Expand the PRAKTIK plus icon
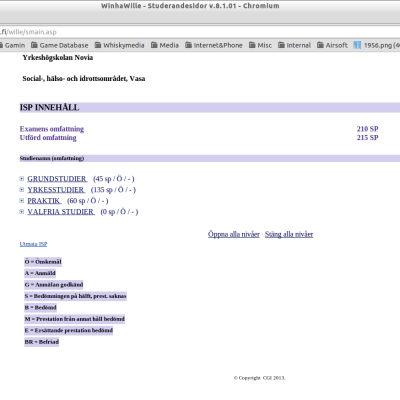The image size is (400, 400). tap(22, 201)
